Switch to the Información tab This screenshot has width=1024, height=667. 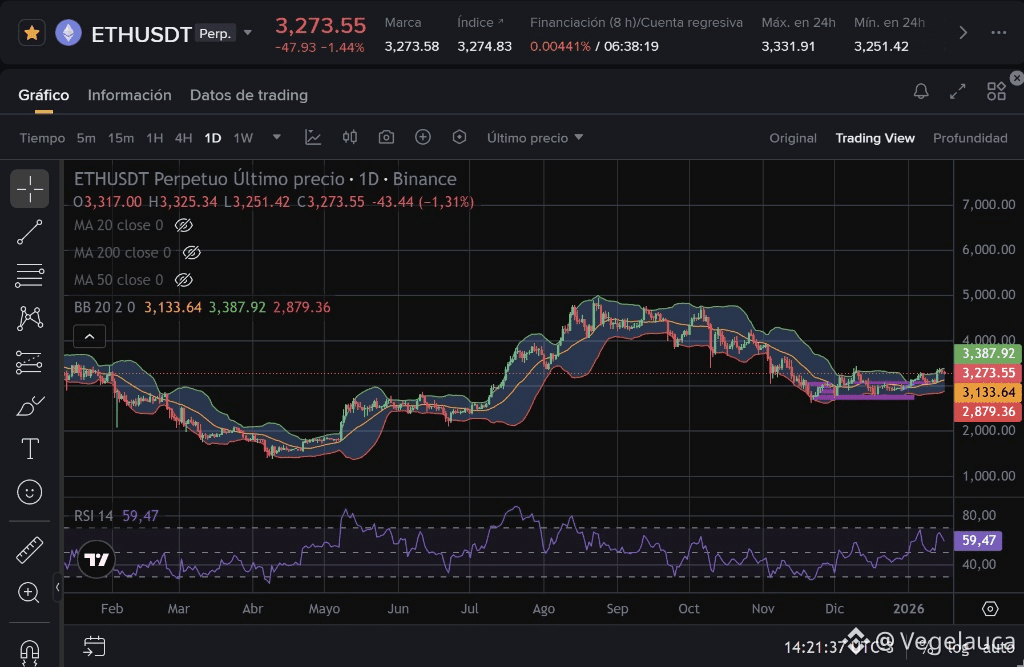[129, 95]
